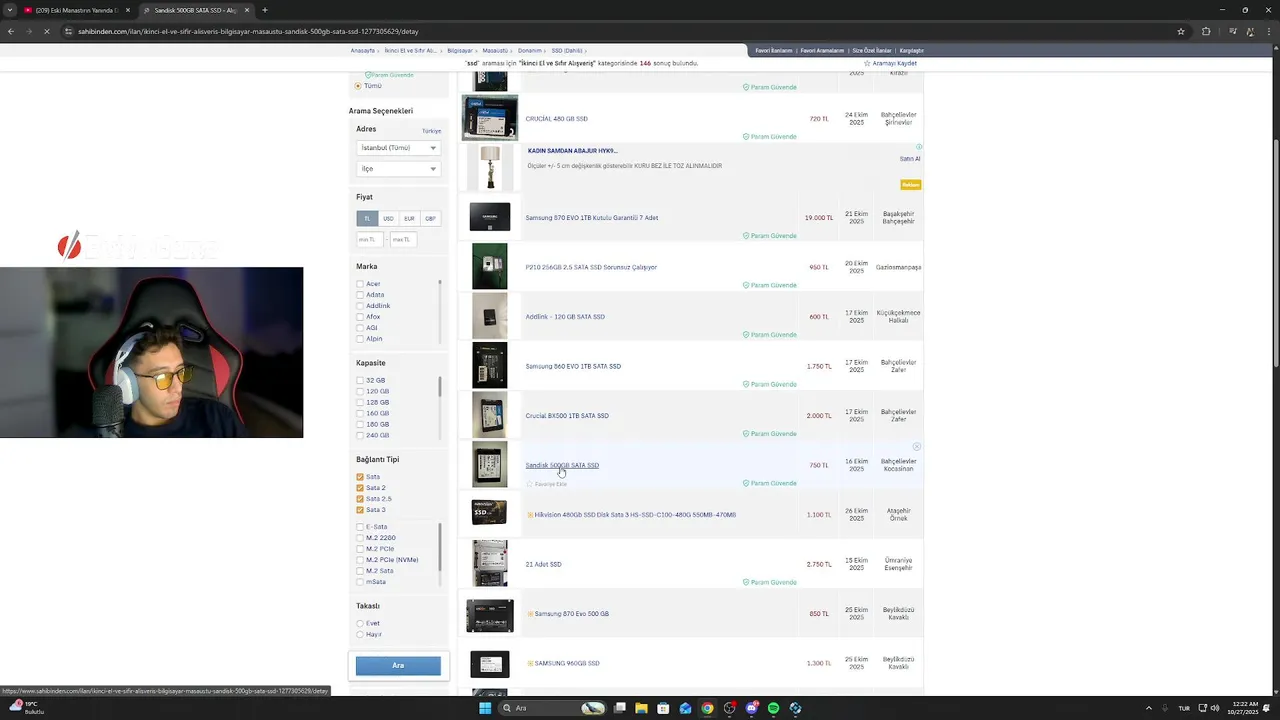The height and width of the screenshot is (720, 1280).
Task: Click the taskbar search box Ara
Action: (553, 708)
